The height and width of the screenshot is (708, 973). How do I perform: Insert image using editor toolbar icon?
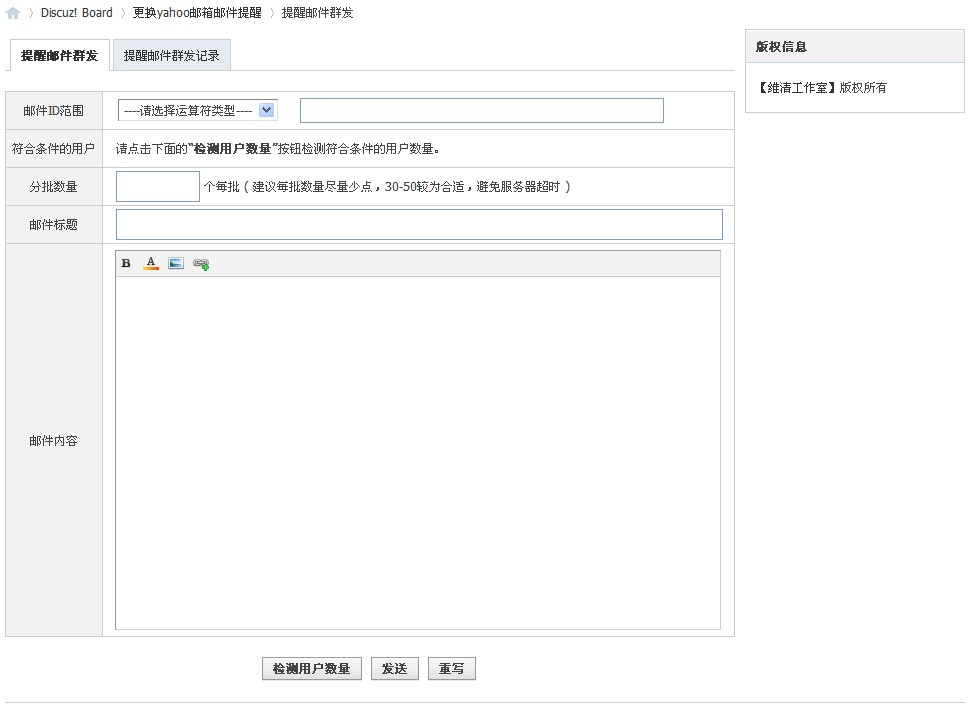[176, 263]
